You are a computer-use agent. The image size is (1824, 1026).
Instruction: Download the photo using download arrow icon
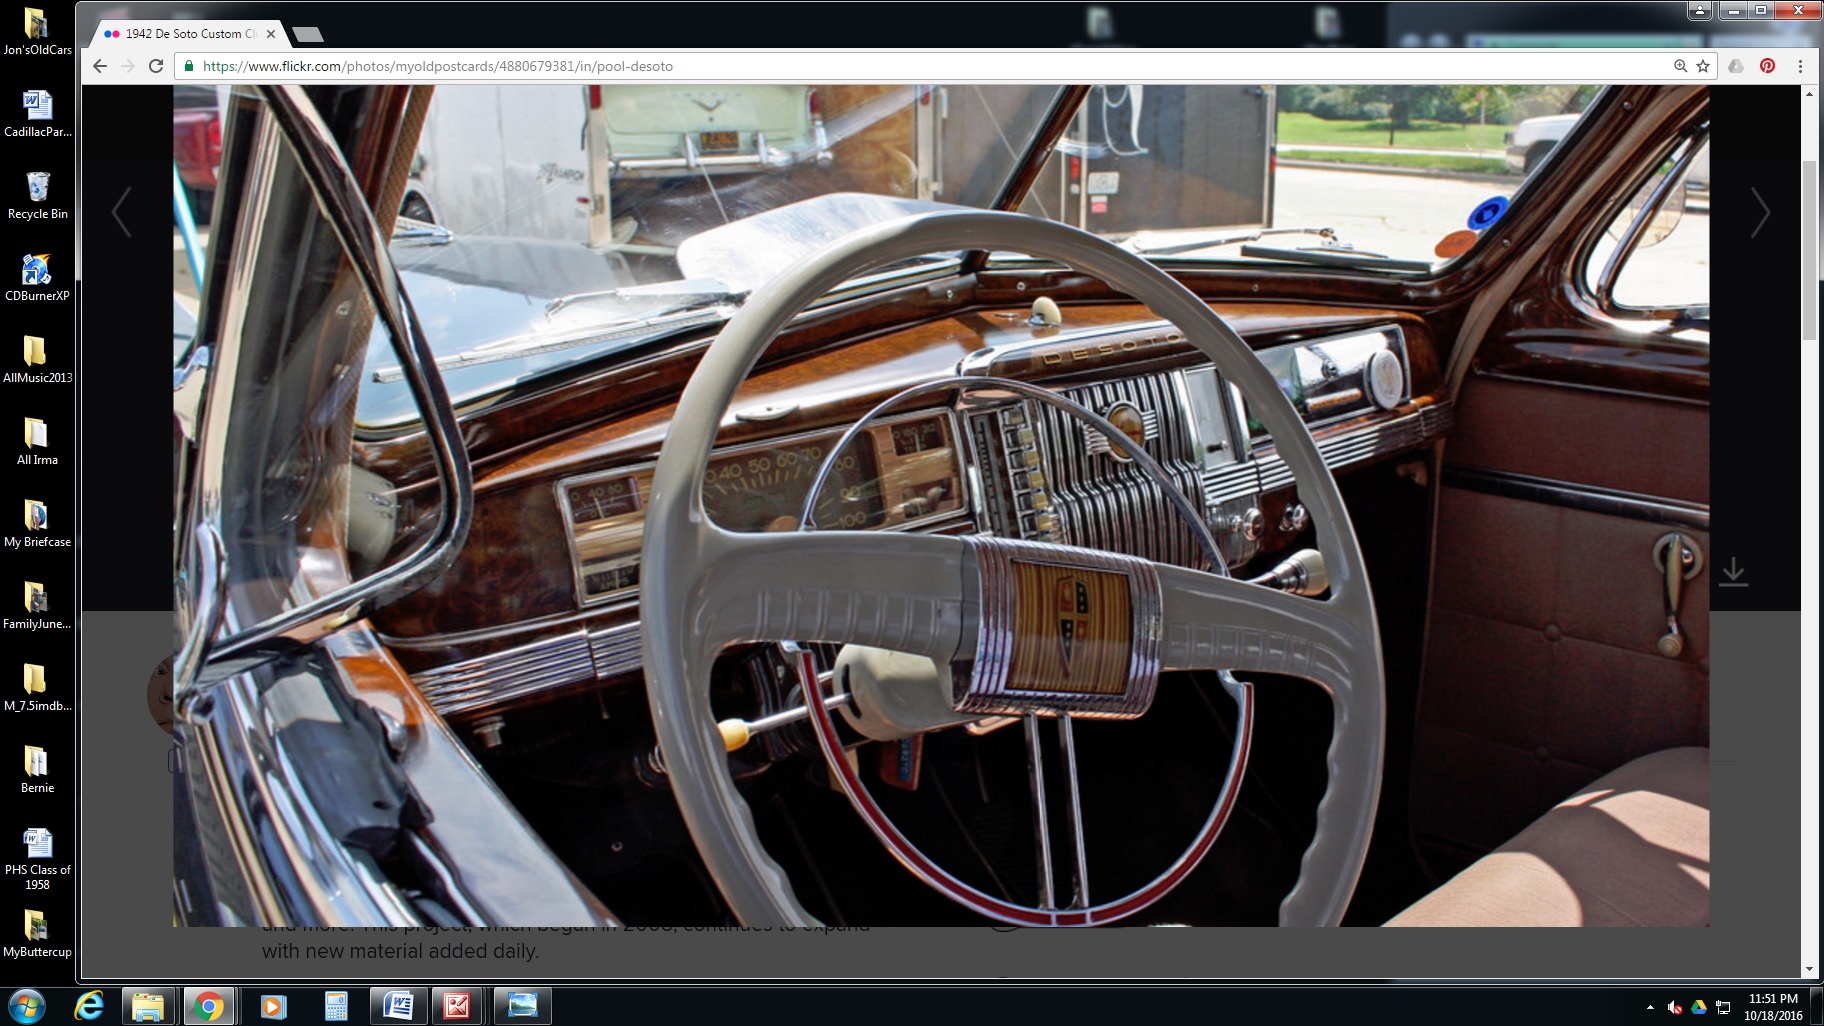[1734, 572]
